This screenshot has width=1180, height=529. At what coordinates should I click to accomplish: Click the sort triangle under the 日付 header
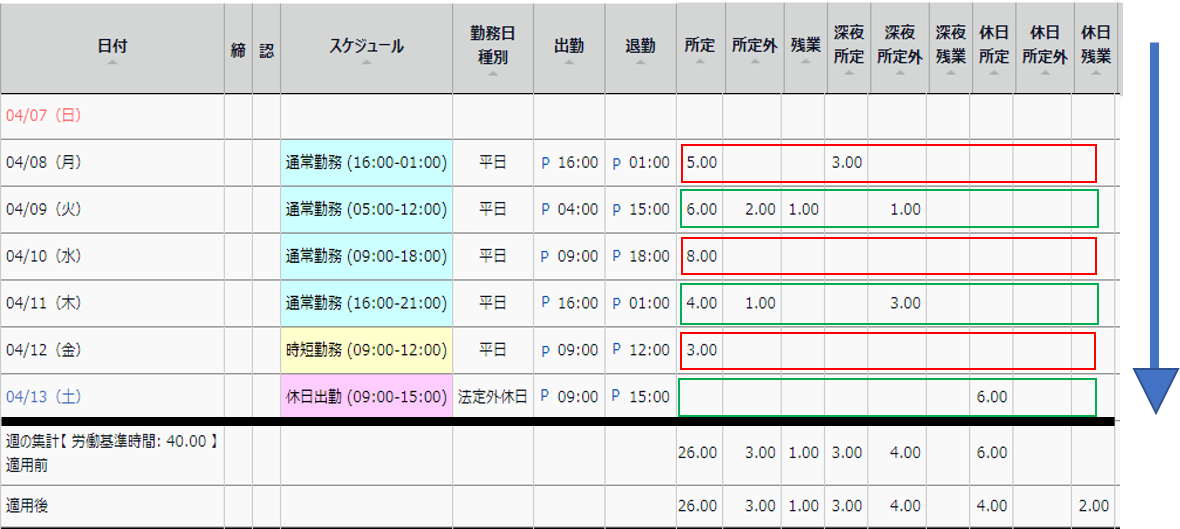tap(112, 63)
